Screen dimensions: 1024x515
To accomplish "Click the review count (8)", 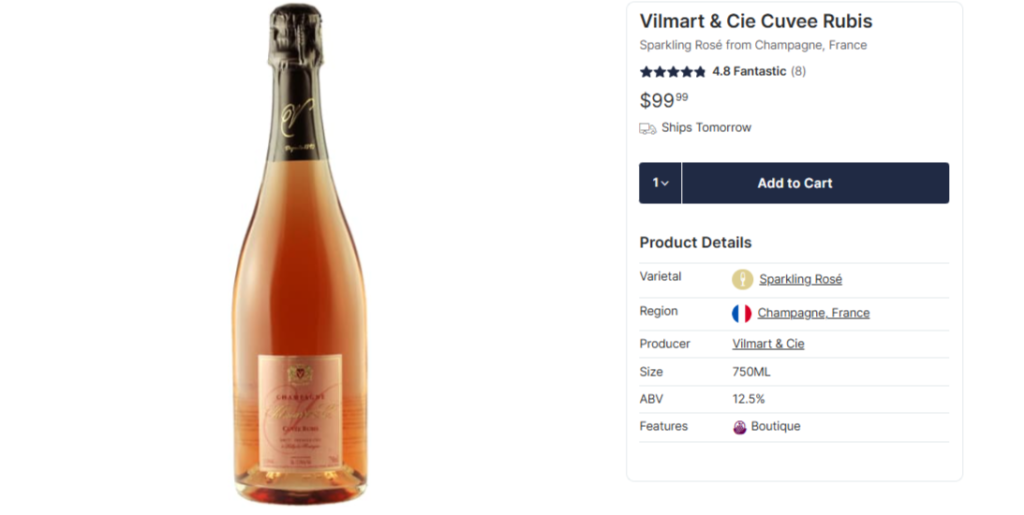I will click(x=798, y=72).
